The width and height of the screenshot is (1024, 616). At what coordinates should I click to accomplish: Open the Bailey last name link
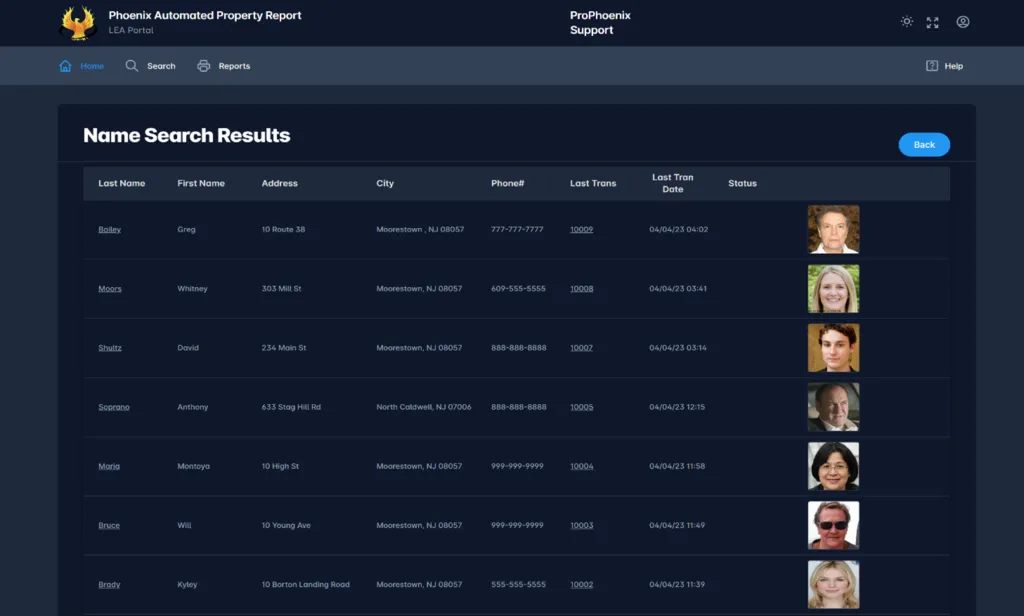110,229
